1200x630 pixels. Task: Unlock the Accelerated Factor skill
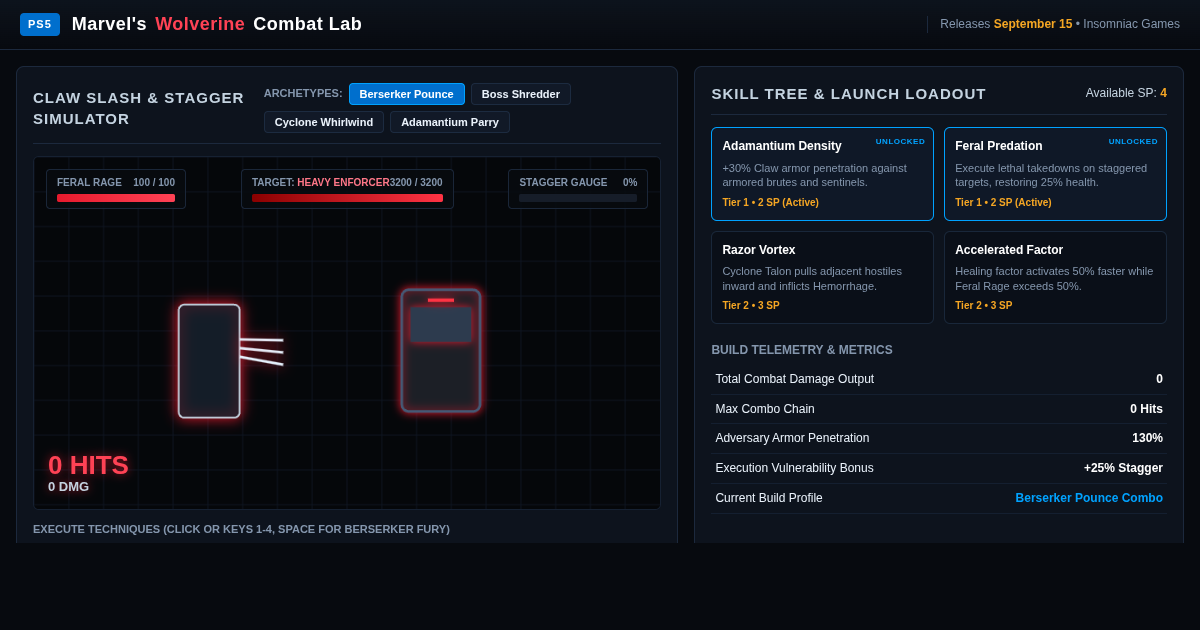tap(1055, 277)
